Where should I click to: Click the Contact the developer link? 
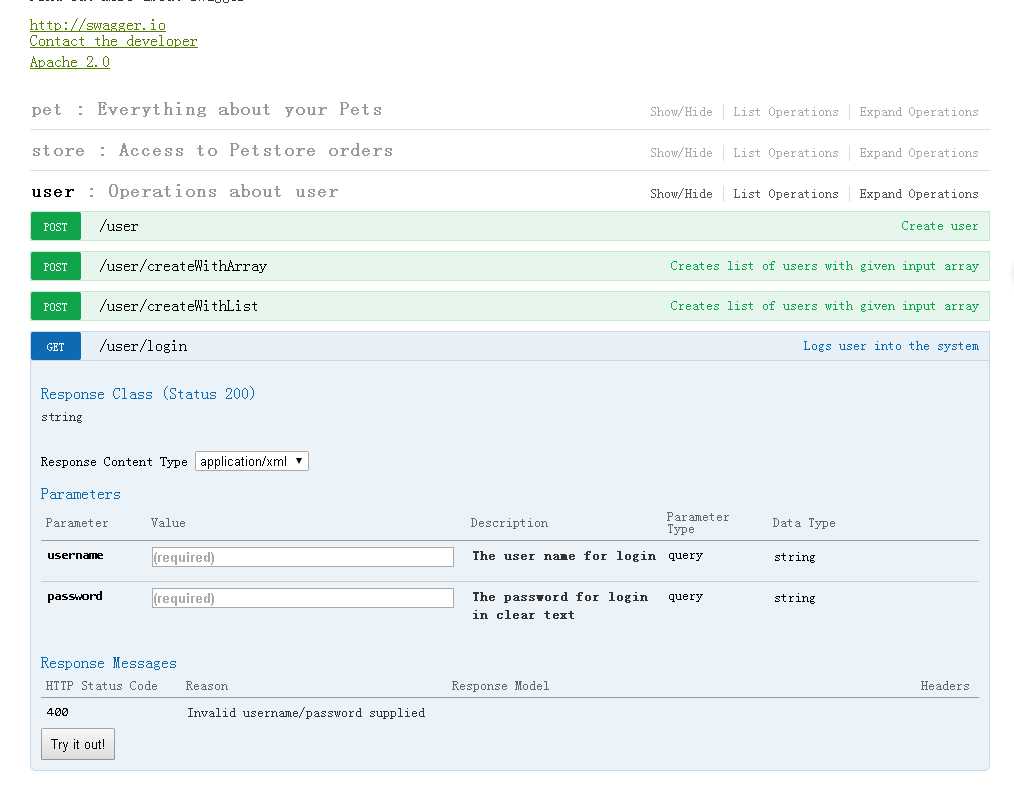click(x=113, y=41)
